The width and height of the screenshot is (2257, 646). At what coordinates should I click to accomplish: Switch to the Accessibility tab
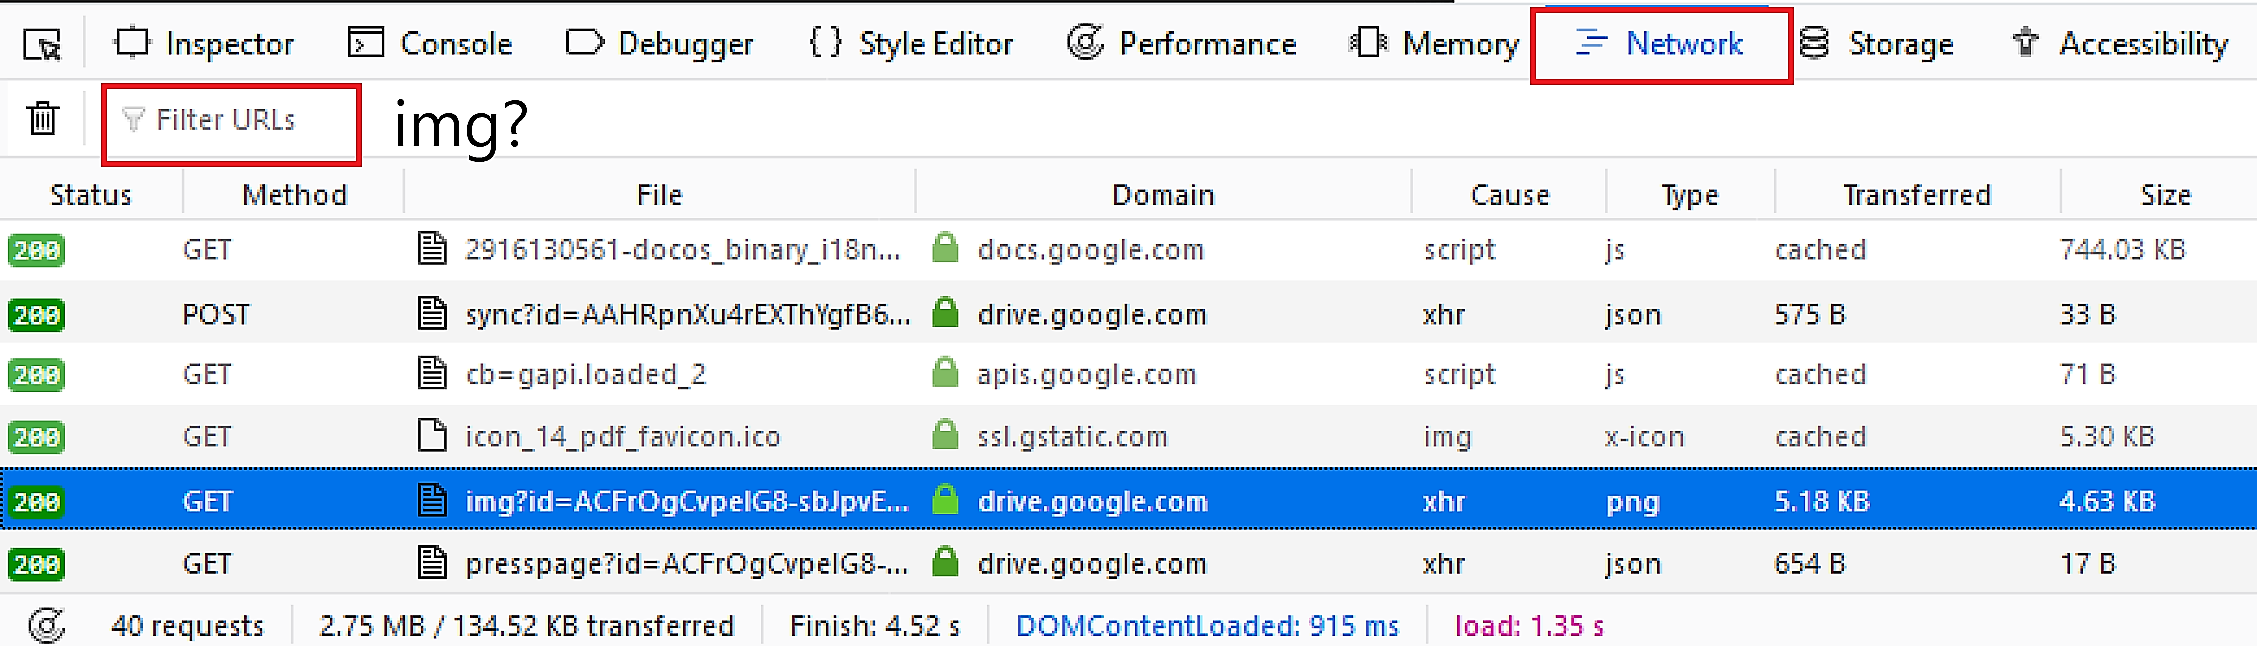(x=2119, y=43)
